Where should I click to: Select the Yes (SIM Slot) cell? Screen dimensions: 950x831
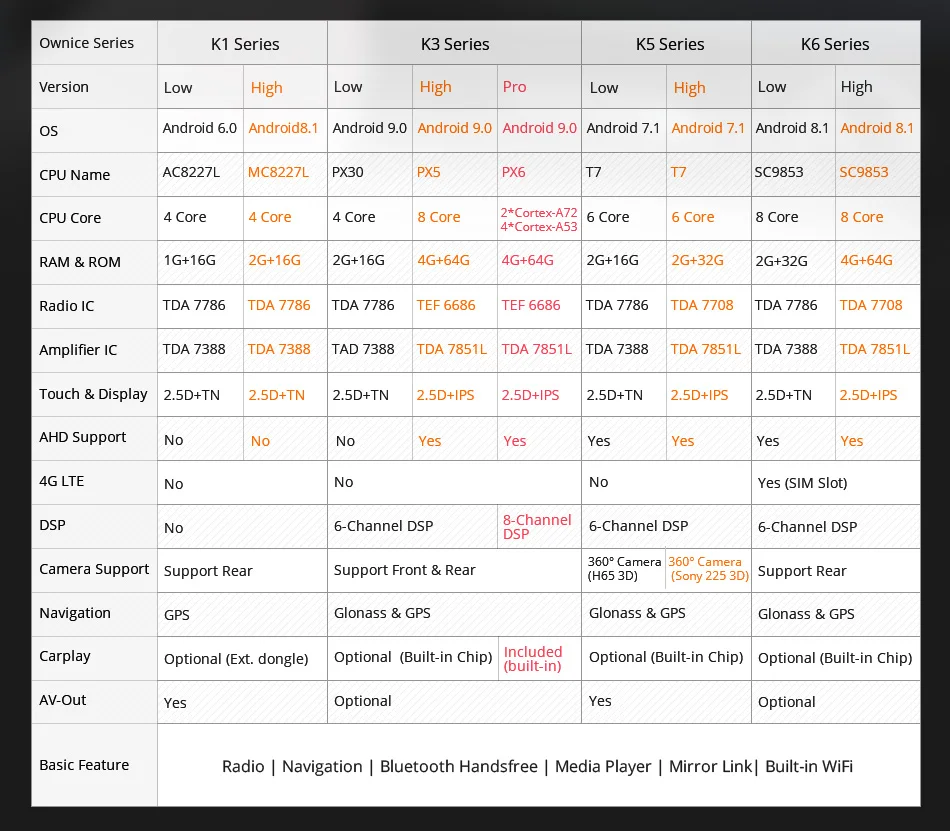click(835, 482)
